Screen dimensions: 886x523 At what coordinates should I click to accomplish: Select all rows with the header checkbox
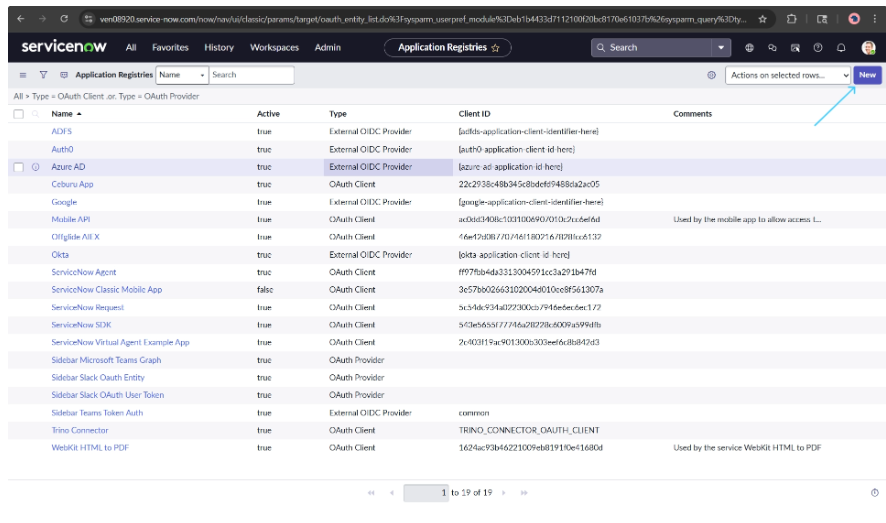[19, 114]
